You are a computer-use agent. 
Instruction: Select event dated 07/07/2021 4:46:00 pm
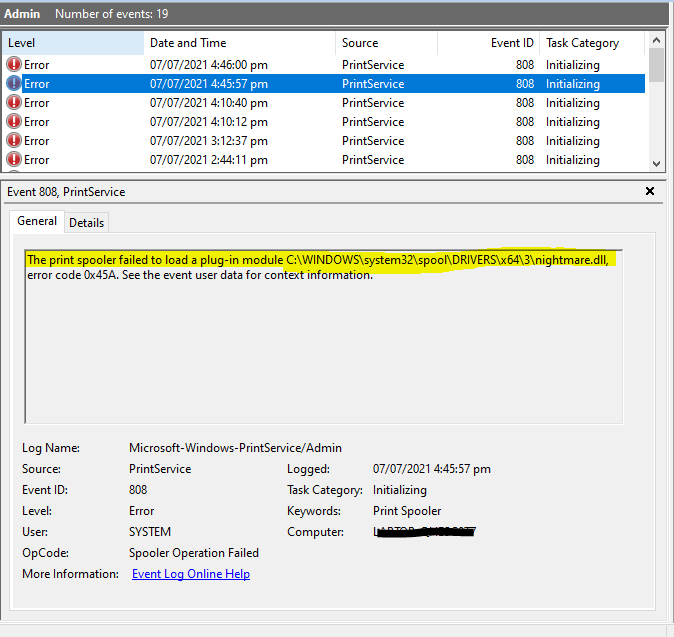pos(324,64)
